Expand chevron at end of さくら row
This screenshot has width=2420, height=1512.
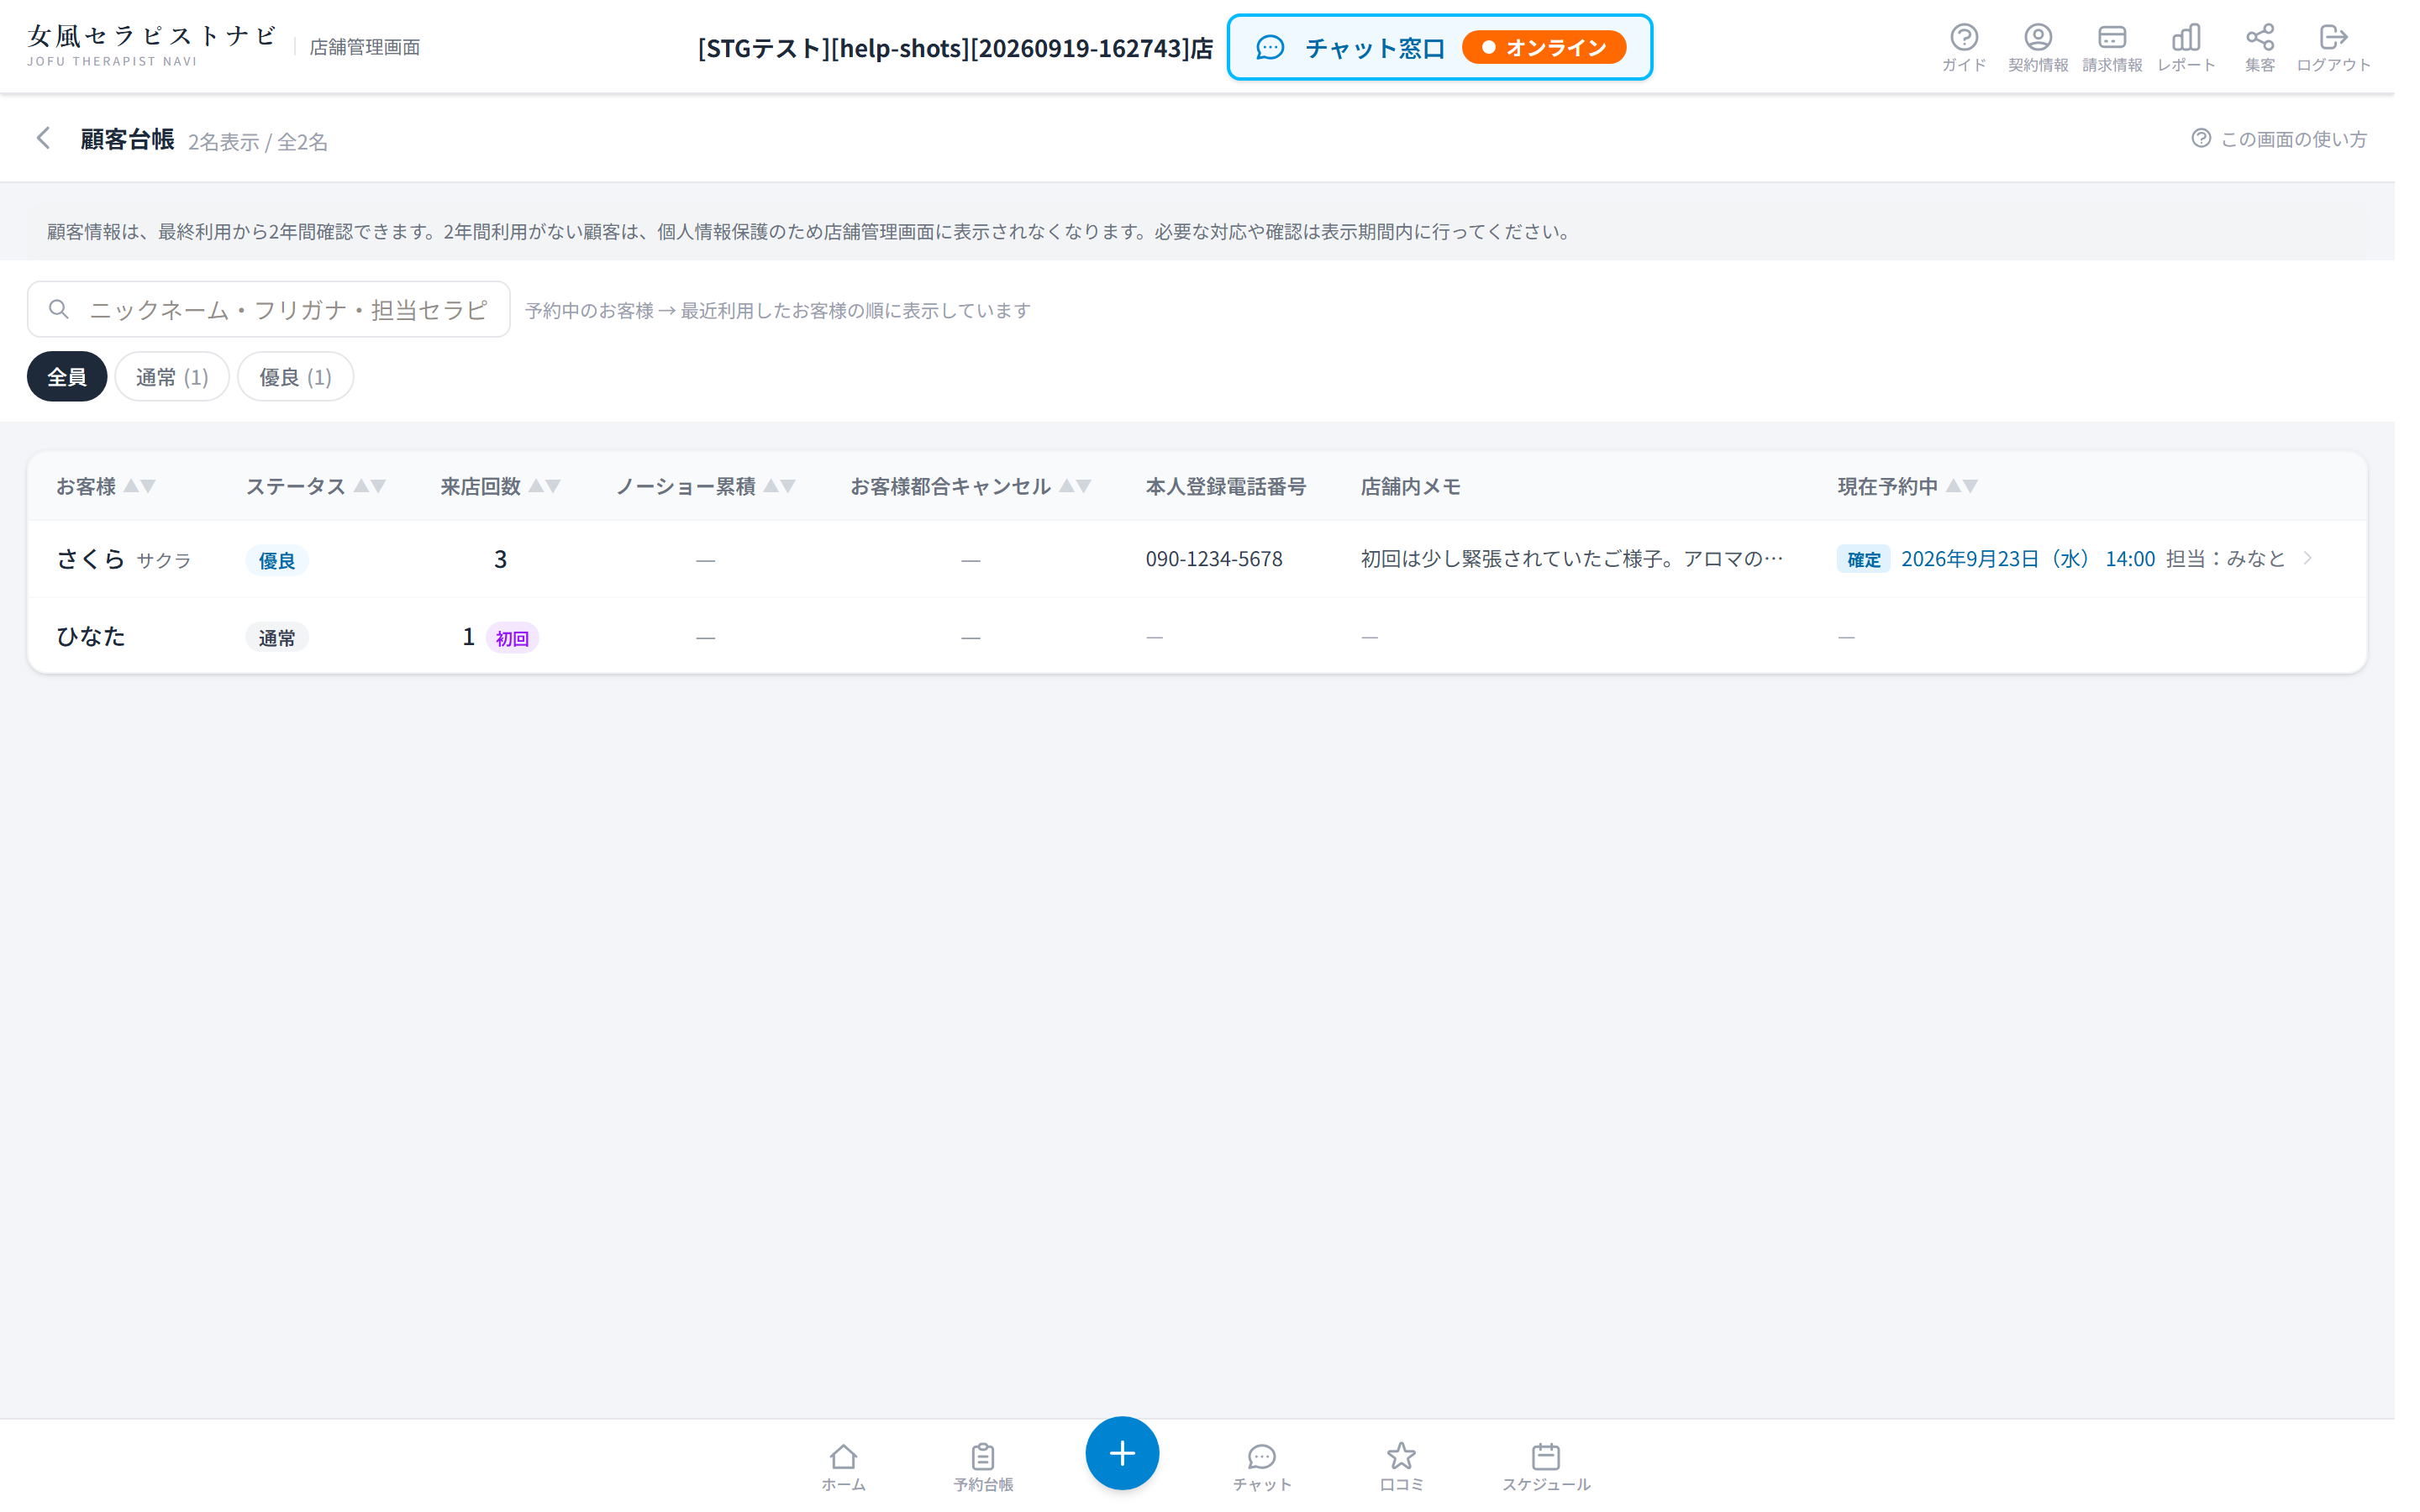click(2308, 558)
